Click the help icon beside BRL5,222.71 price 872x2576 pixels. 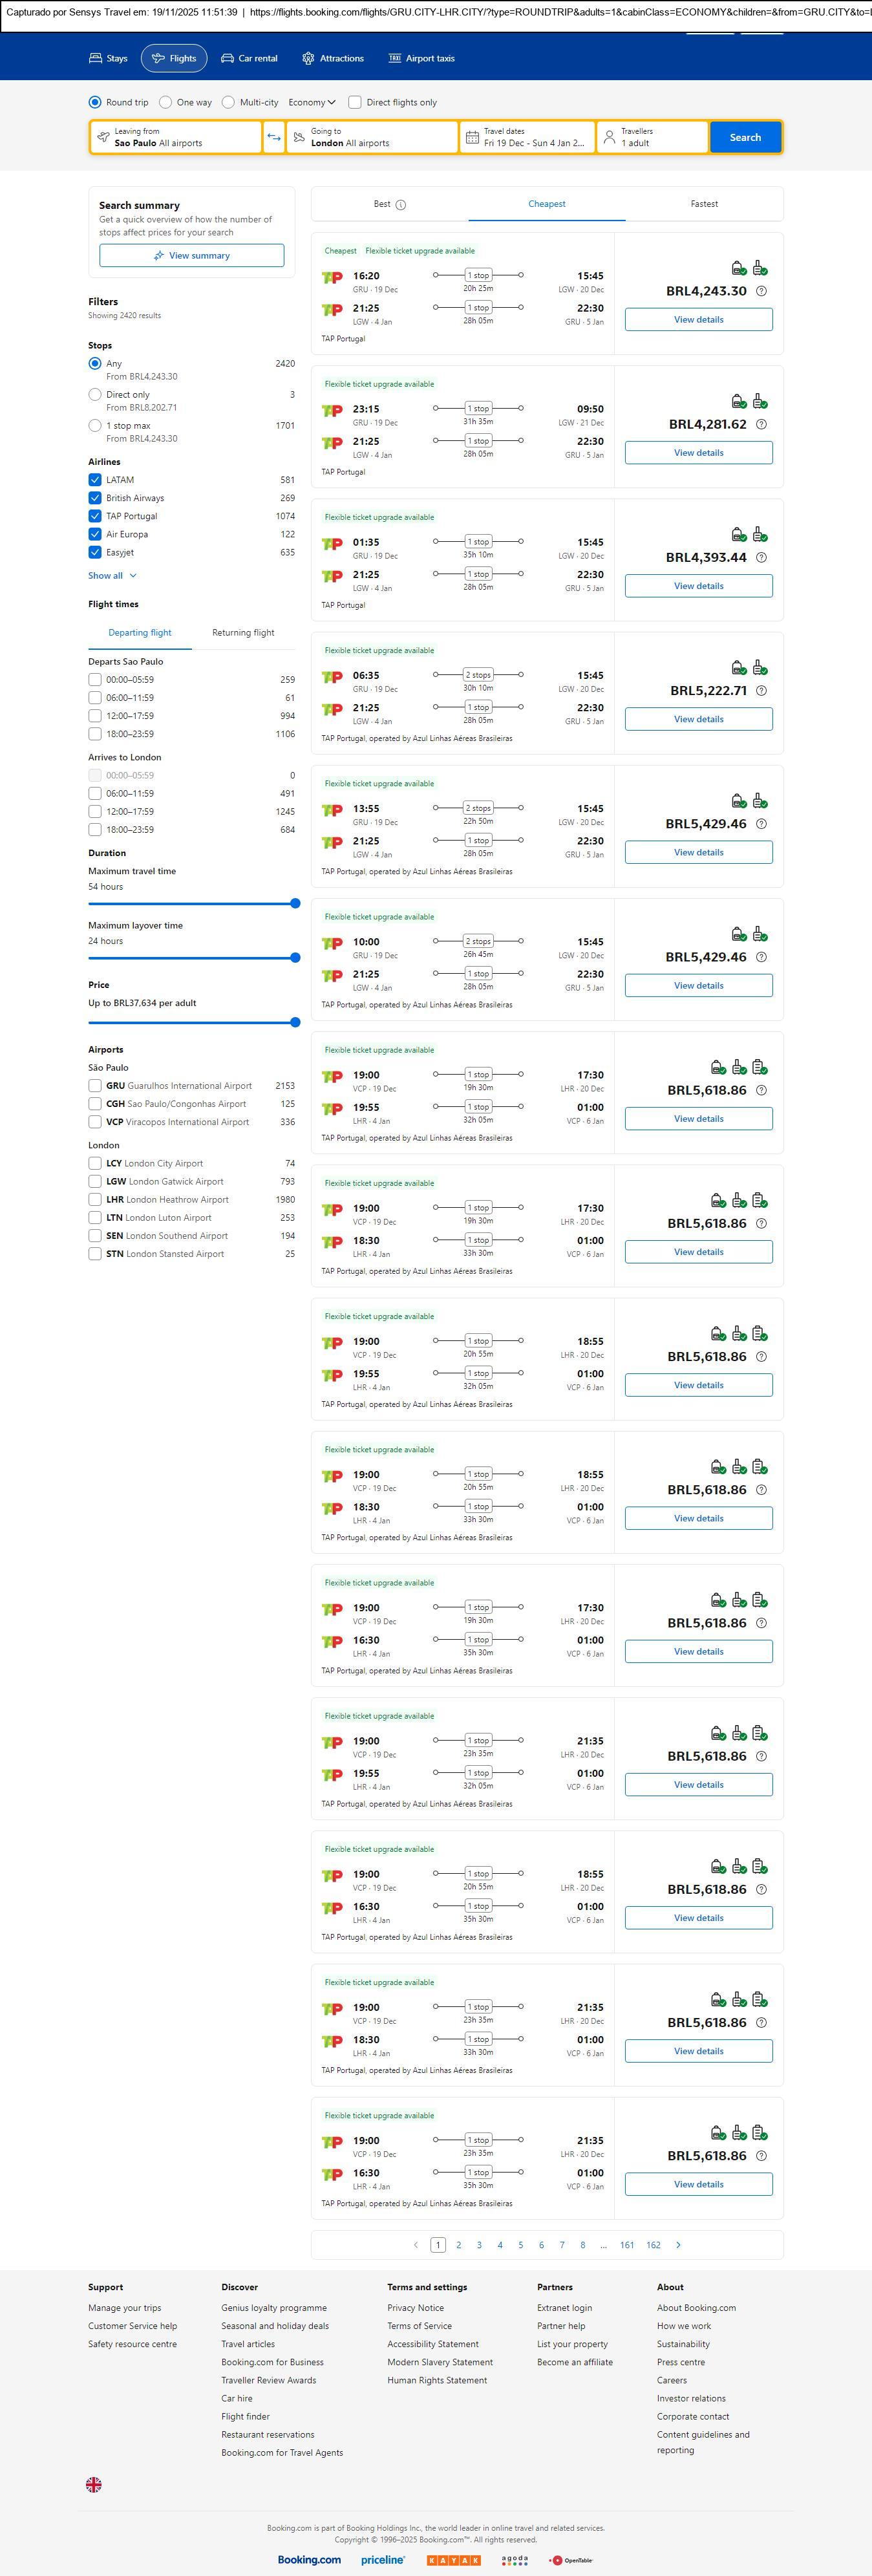[x=761, y=691]
